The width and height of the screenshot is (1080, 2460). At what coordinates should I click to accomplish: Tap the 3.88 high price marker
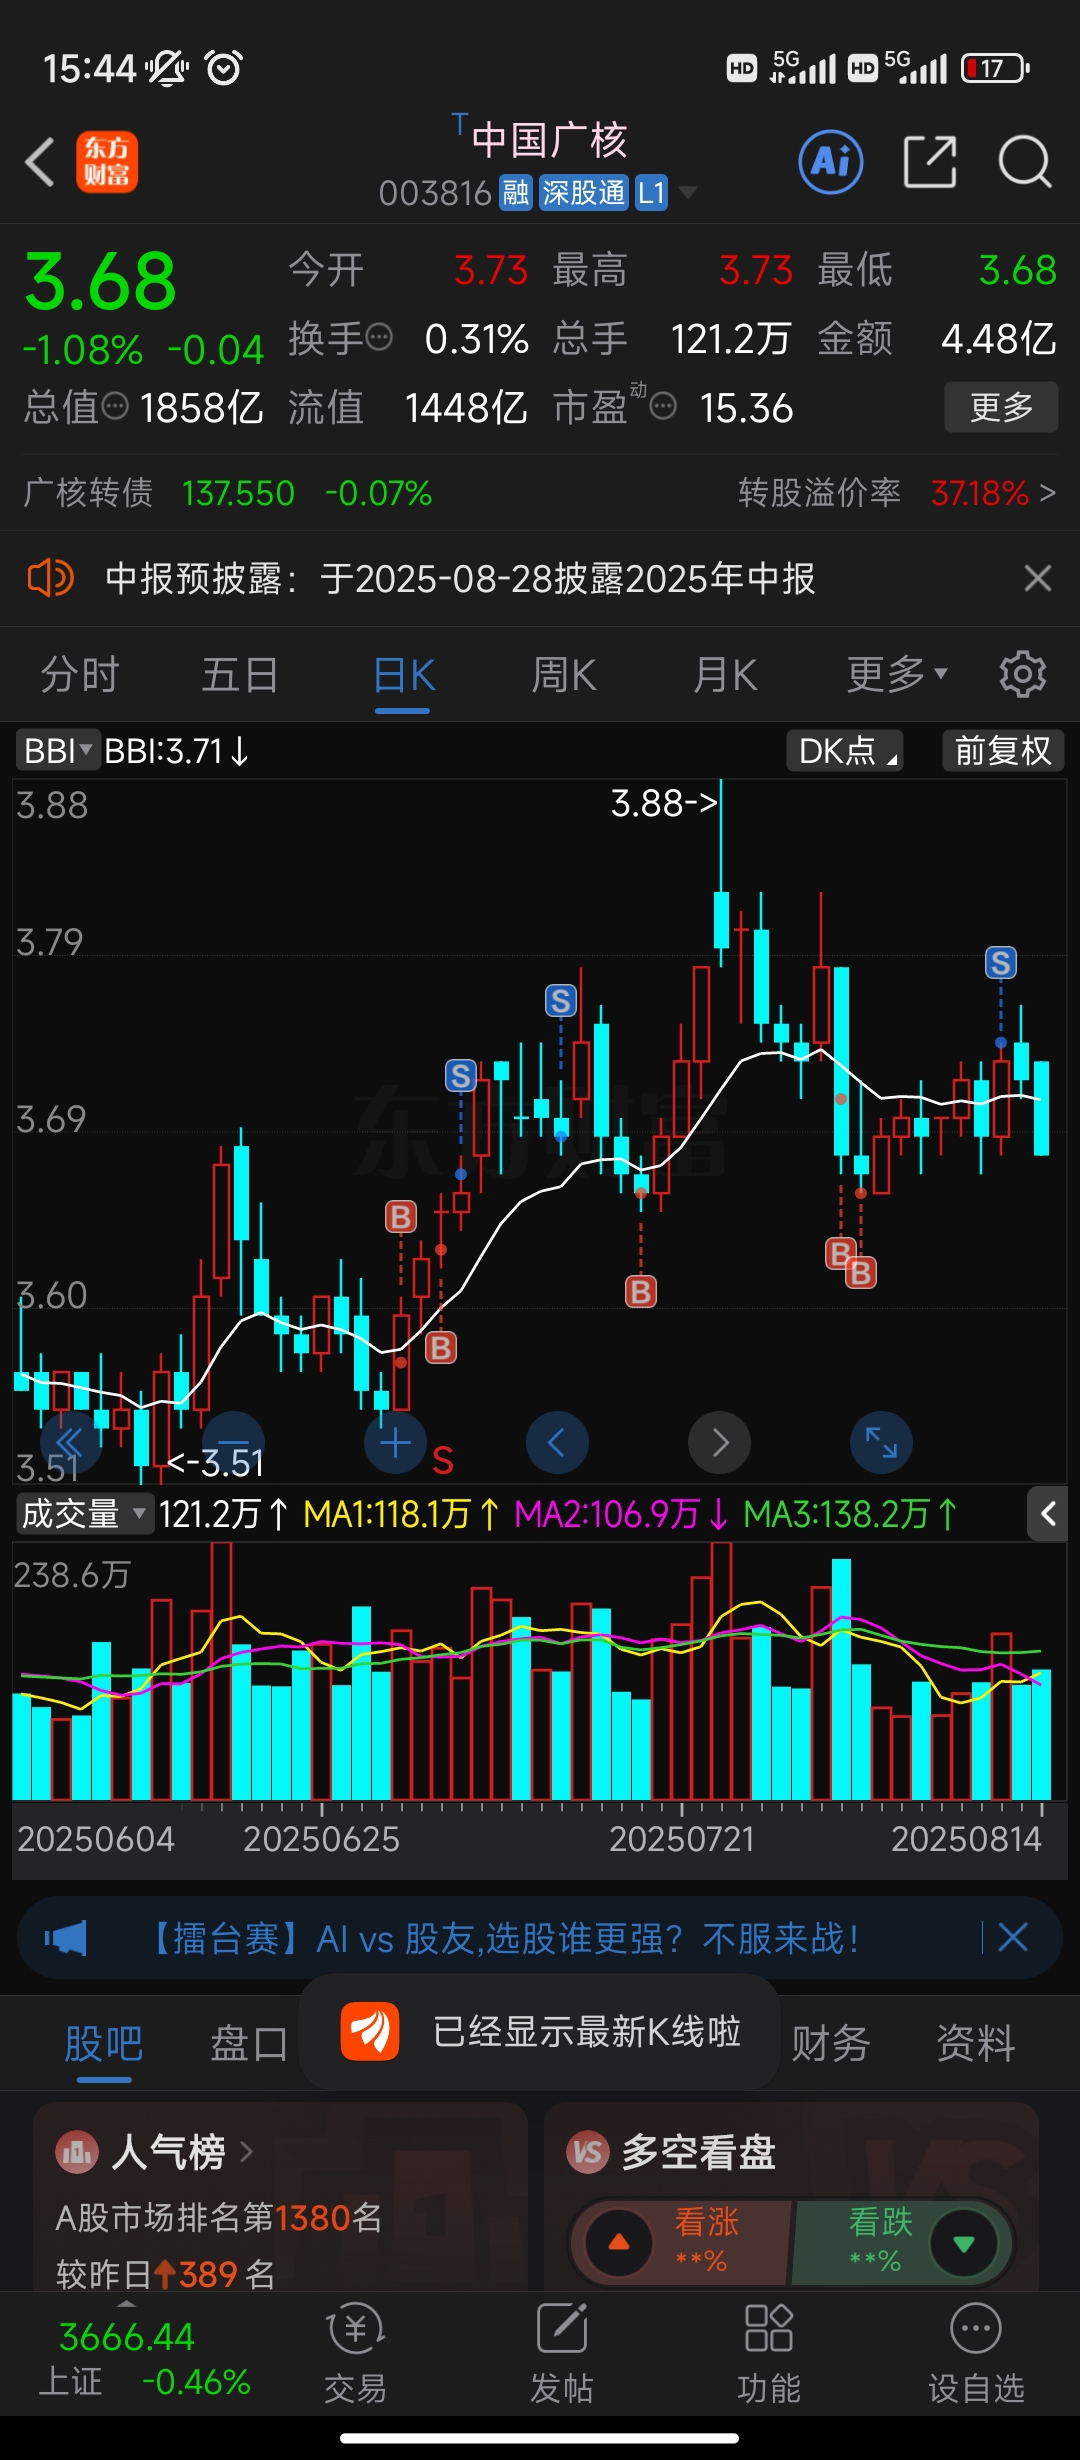point(664,802)
